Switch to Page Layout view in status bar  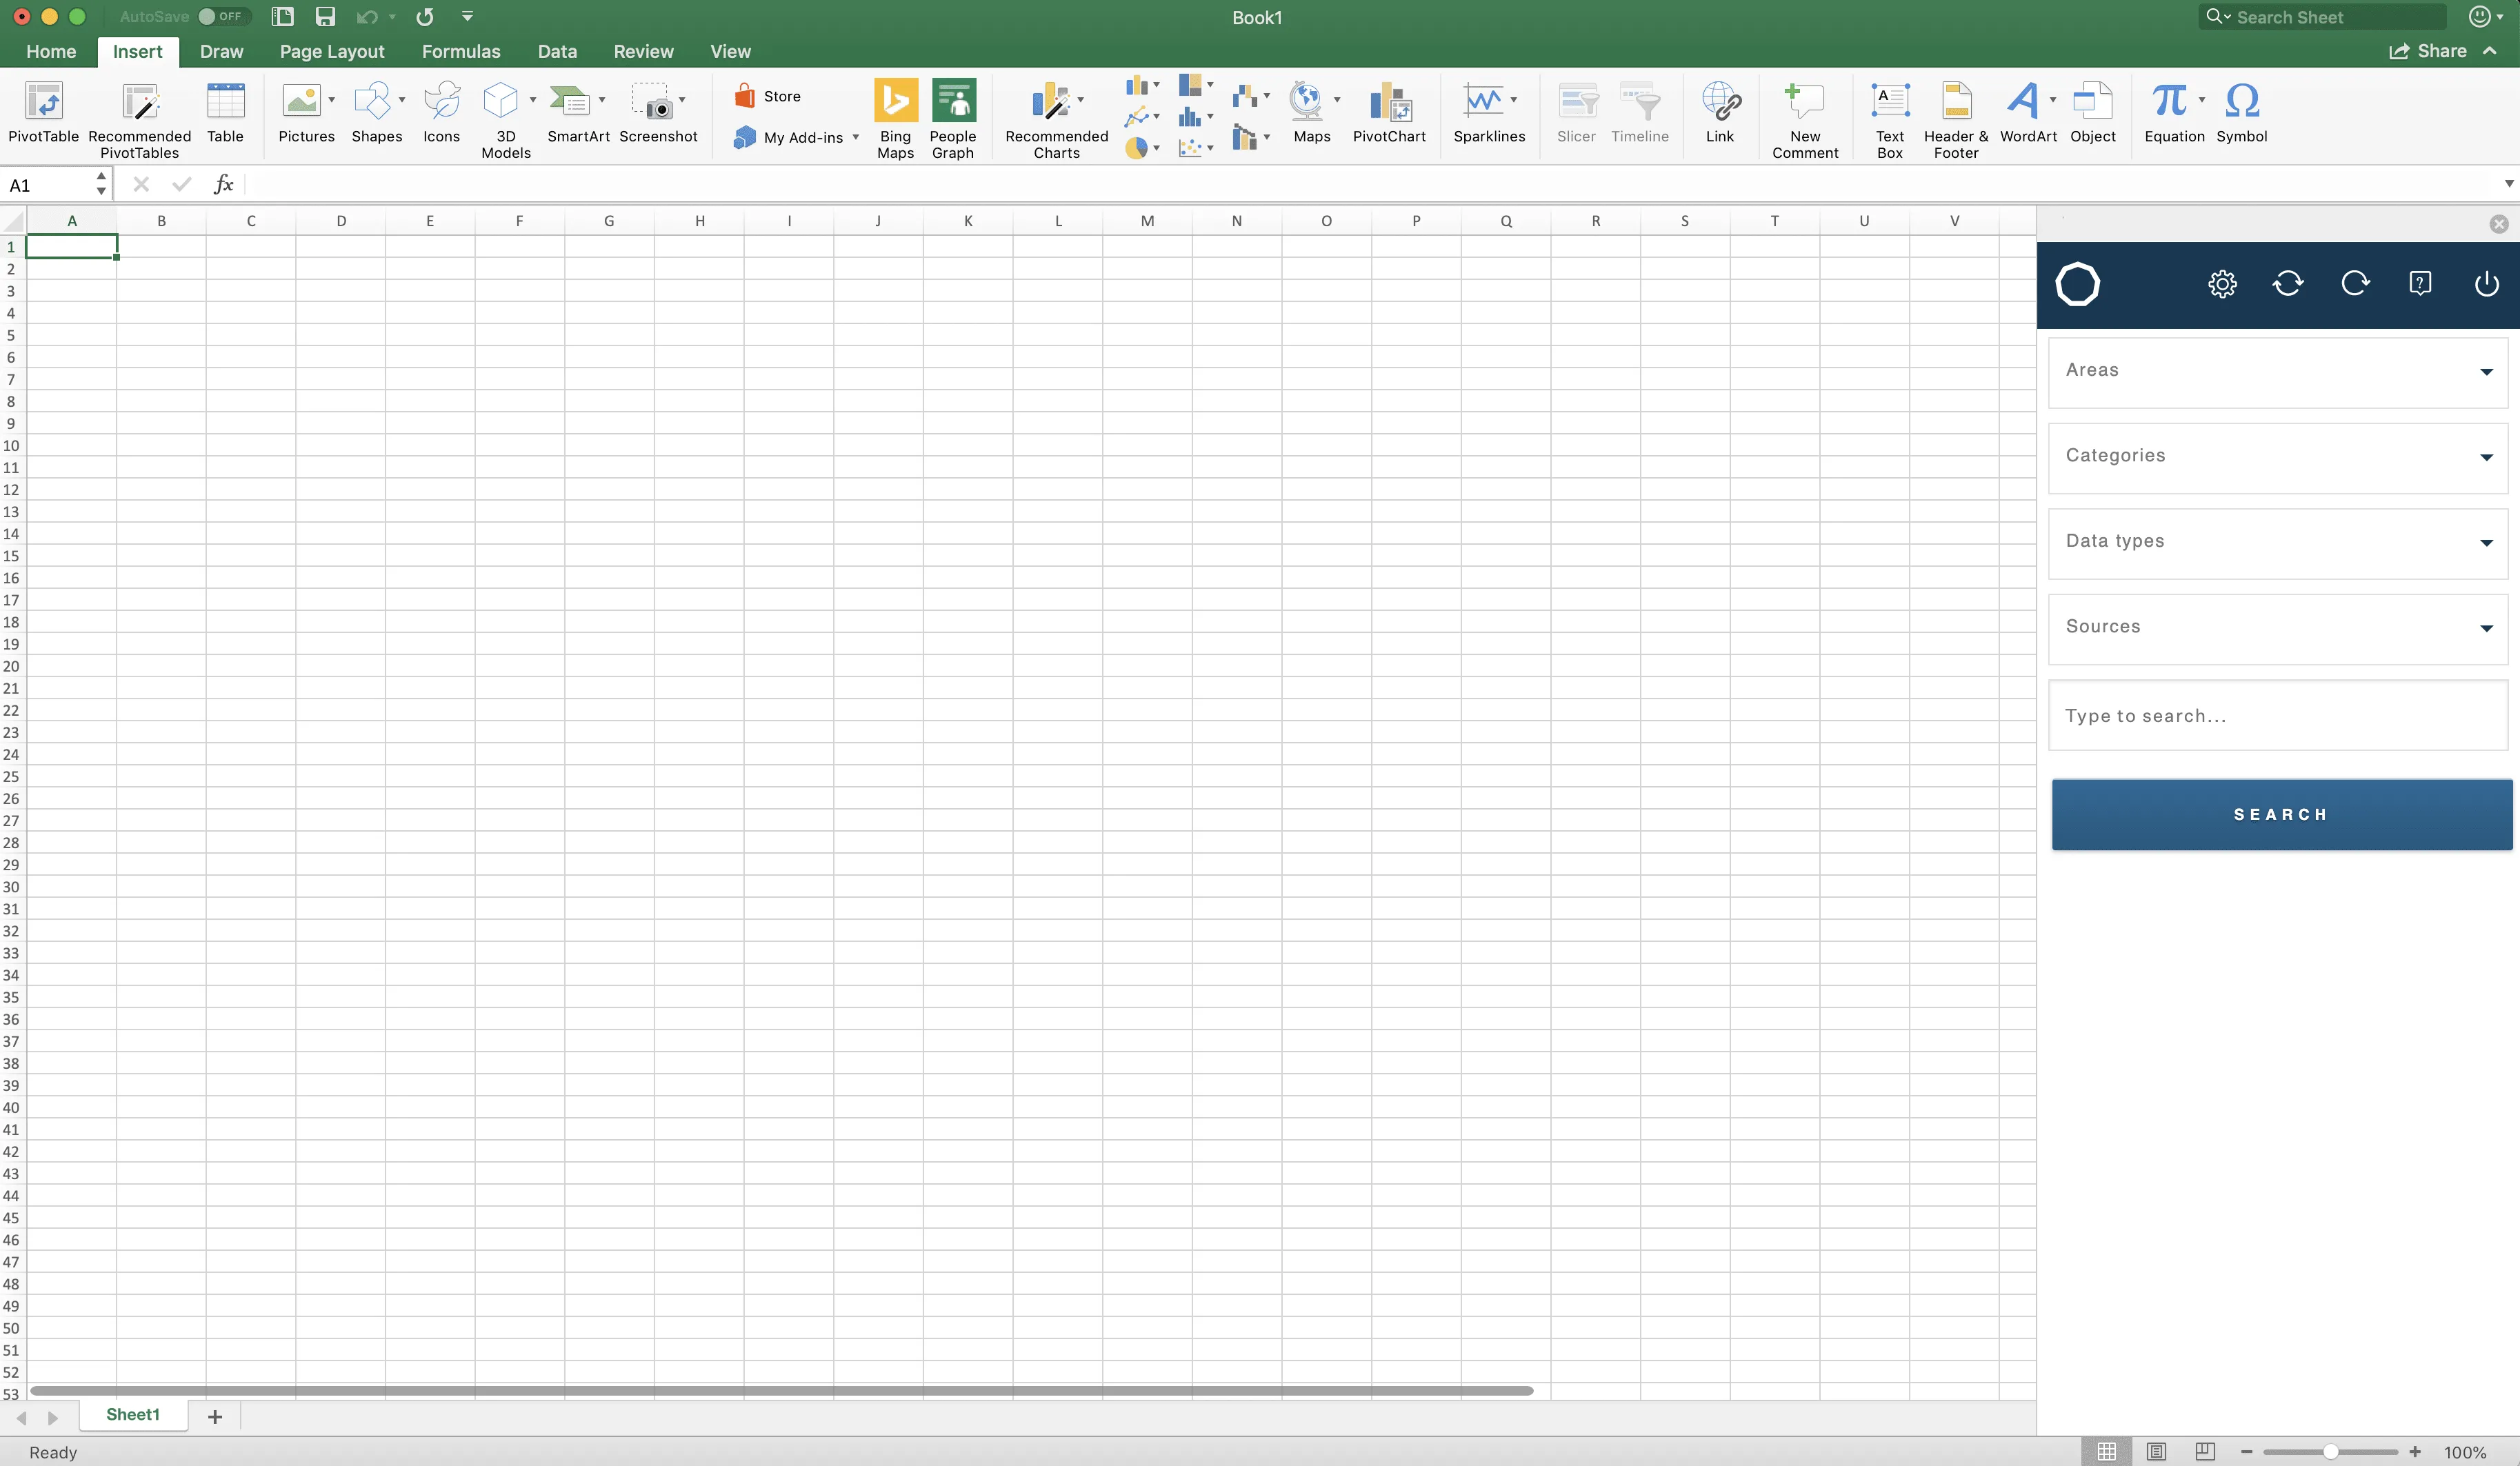pos(2156,1451)
